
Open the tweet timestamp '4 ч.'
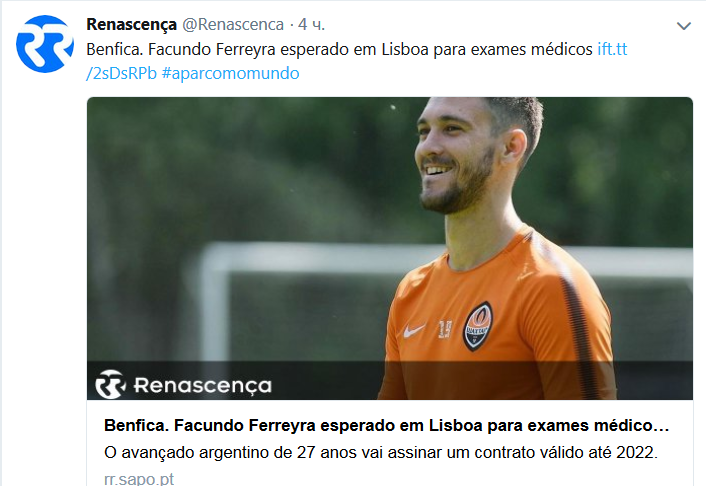(311, 25)
